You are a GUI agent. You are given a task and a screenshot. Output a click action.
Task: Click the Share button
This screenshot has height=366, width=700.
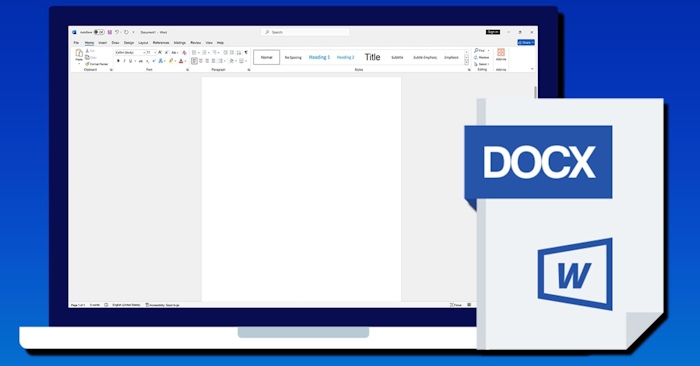pos(526,42)
